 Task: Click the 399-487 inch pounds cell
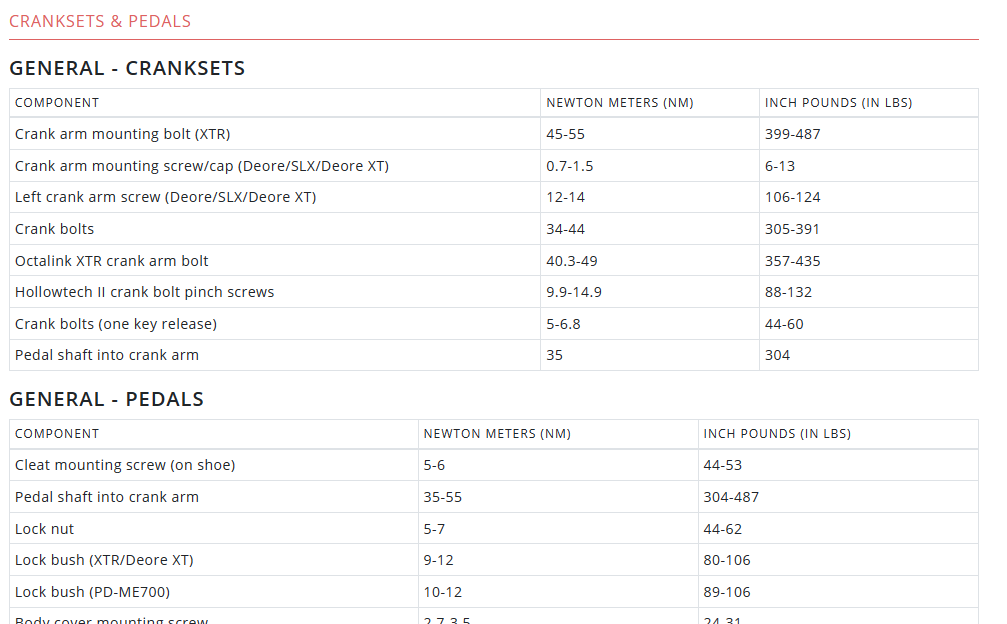pyautogui.click(x=792, y=134)
